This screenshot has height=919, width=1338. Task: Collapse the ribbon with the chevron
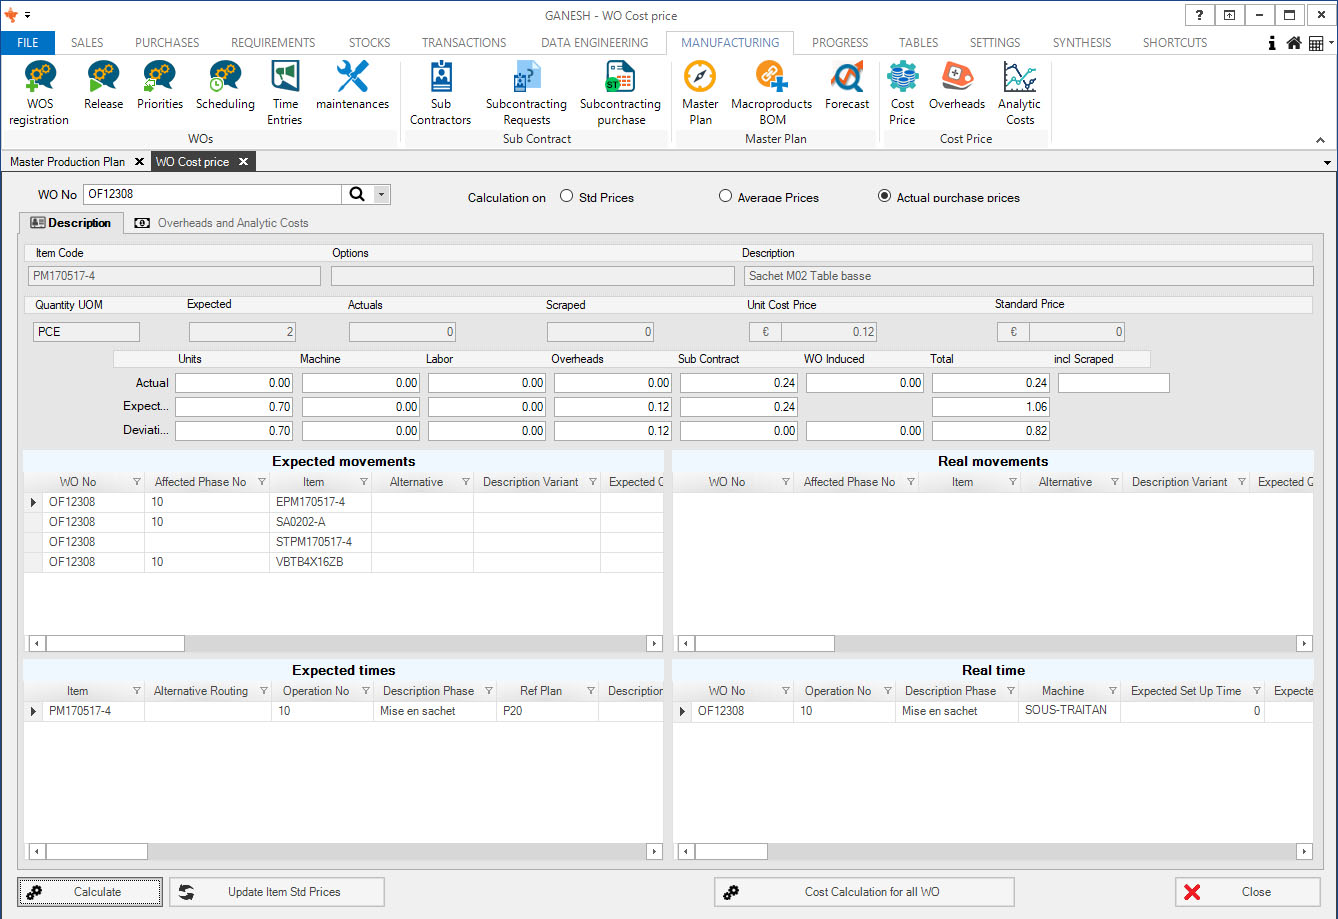pyautogui.click(x=1320, y=140)
